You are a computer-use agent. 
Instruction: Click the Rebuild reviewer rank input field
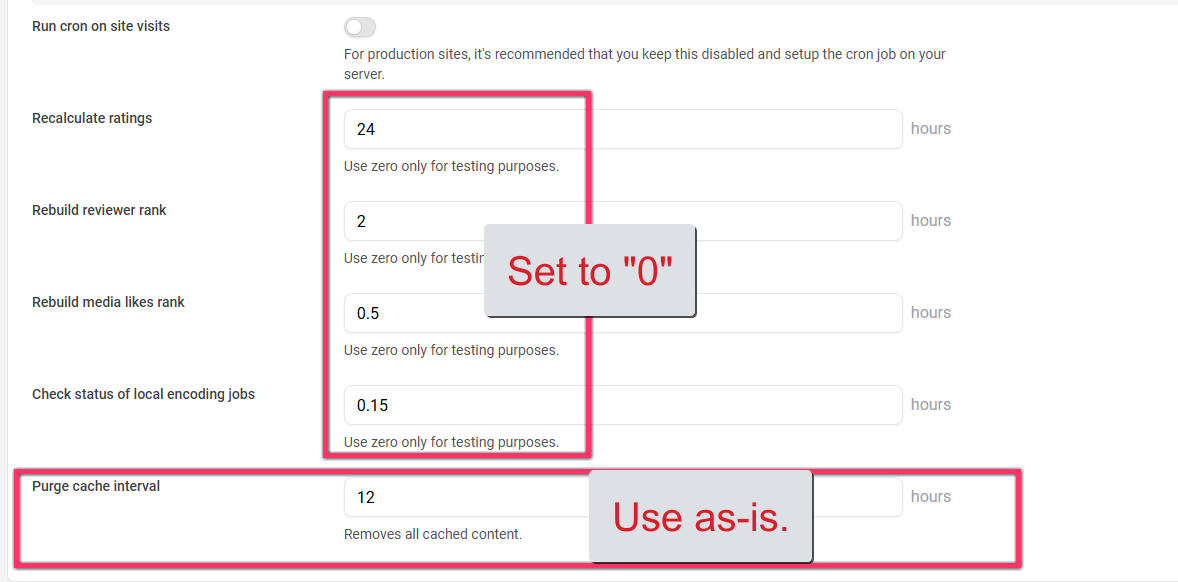point(623,221)
